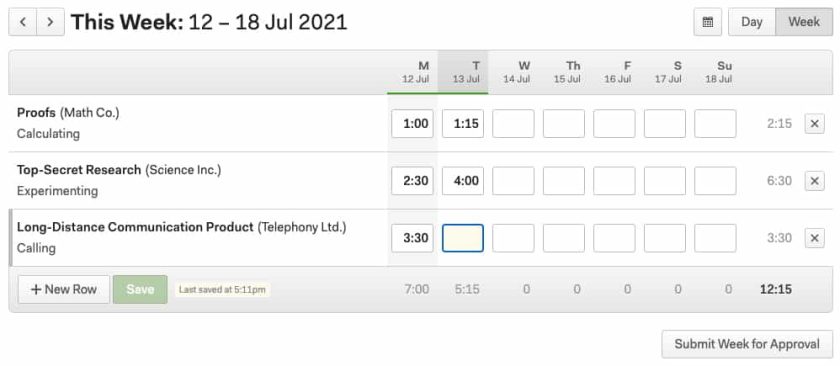Select Proofs Monday 1:00 time field

click(412, 124)
